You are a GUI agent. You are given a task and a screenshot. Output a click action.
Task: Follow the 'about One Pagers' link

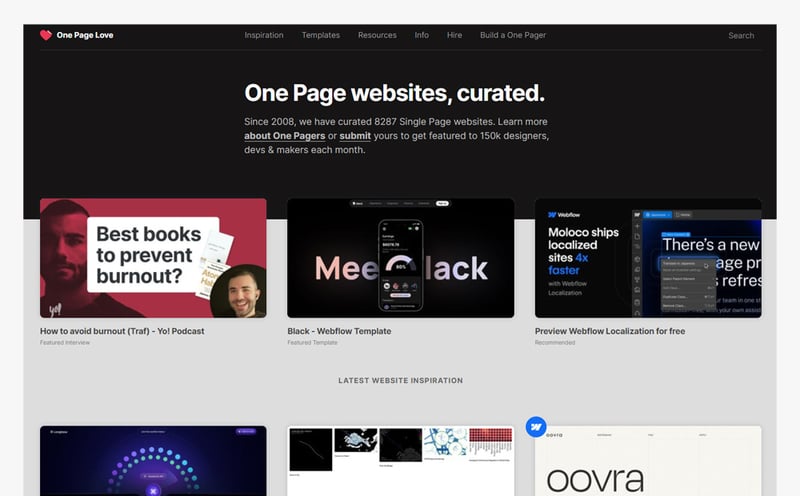(x=284, y=136)
